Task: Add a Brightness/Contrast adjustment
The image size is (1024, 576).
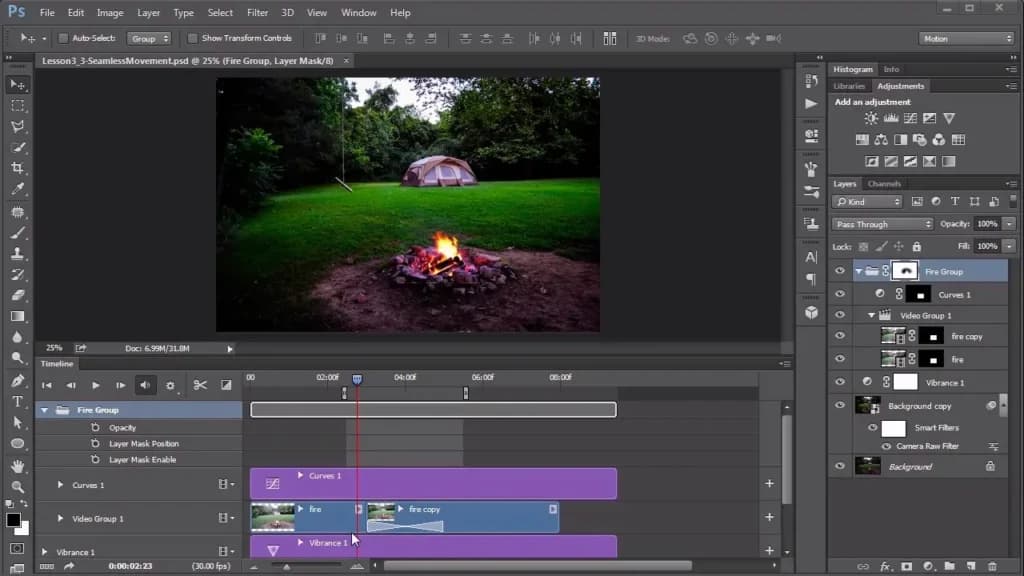Action: (x=871, y=118)
